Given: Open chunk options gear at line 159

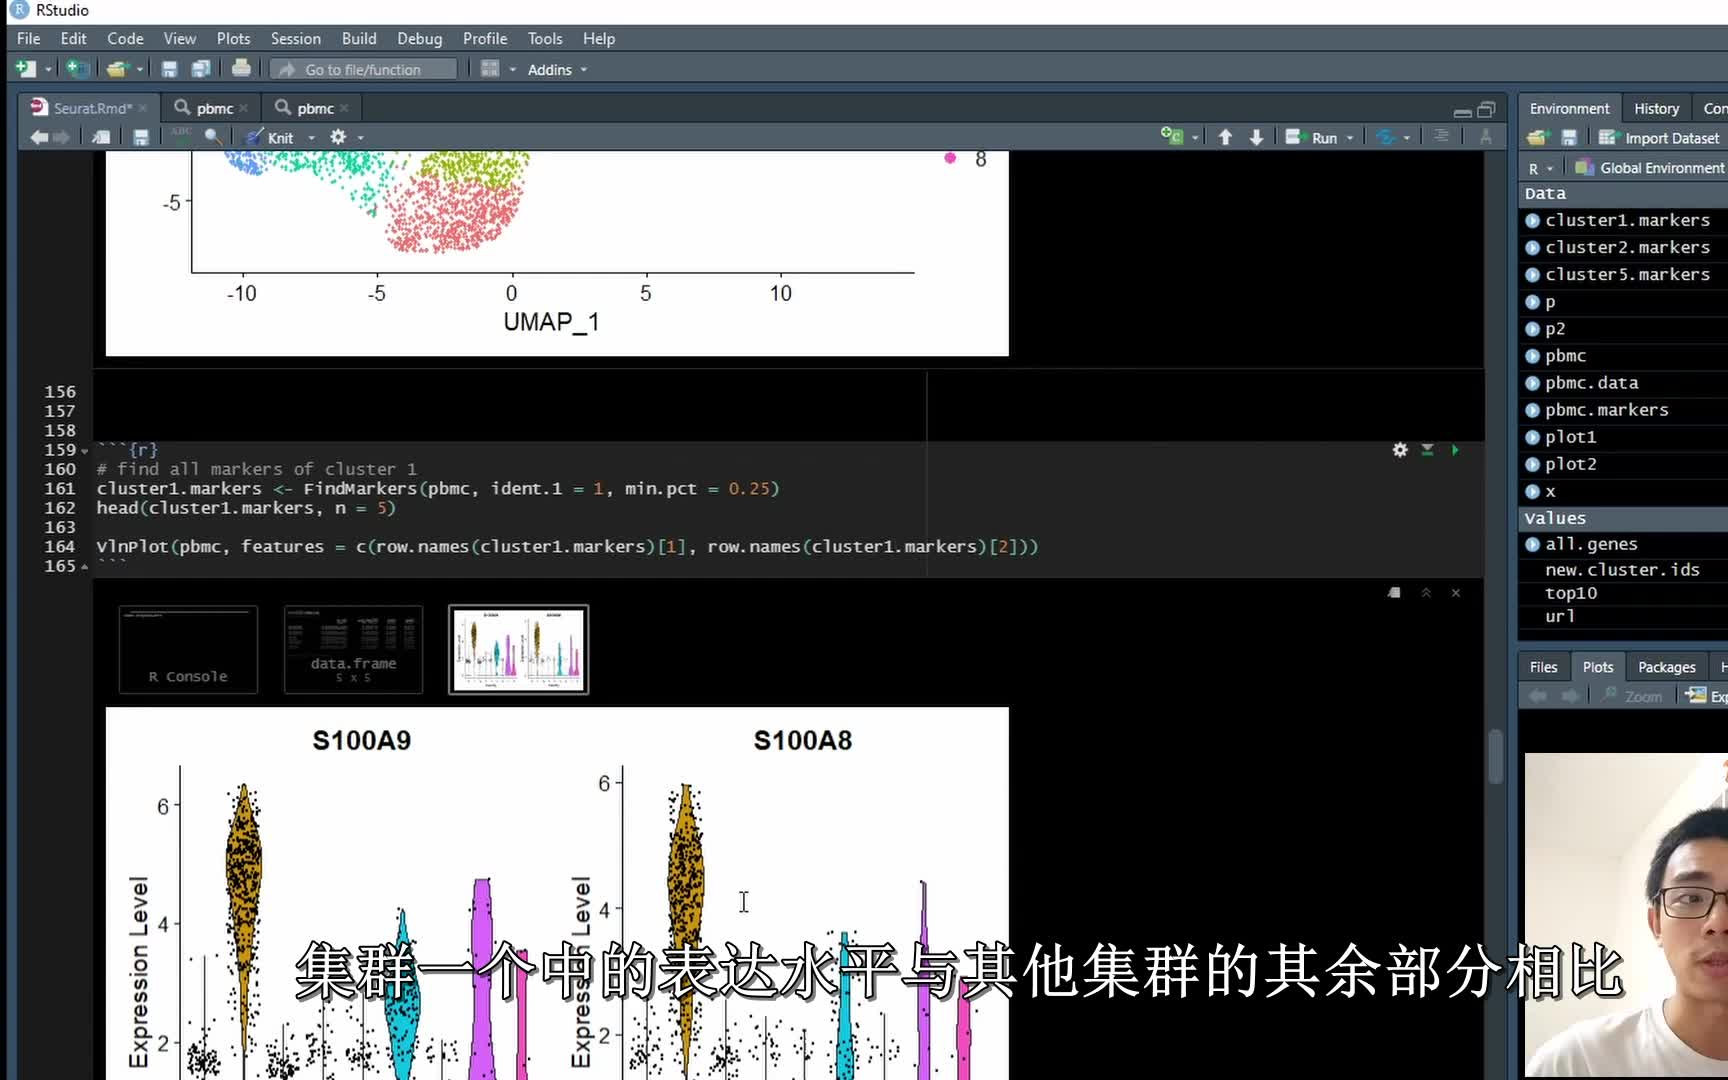Looking at the screenshot, I should 1400,450.
